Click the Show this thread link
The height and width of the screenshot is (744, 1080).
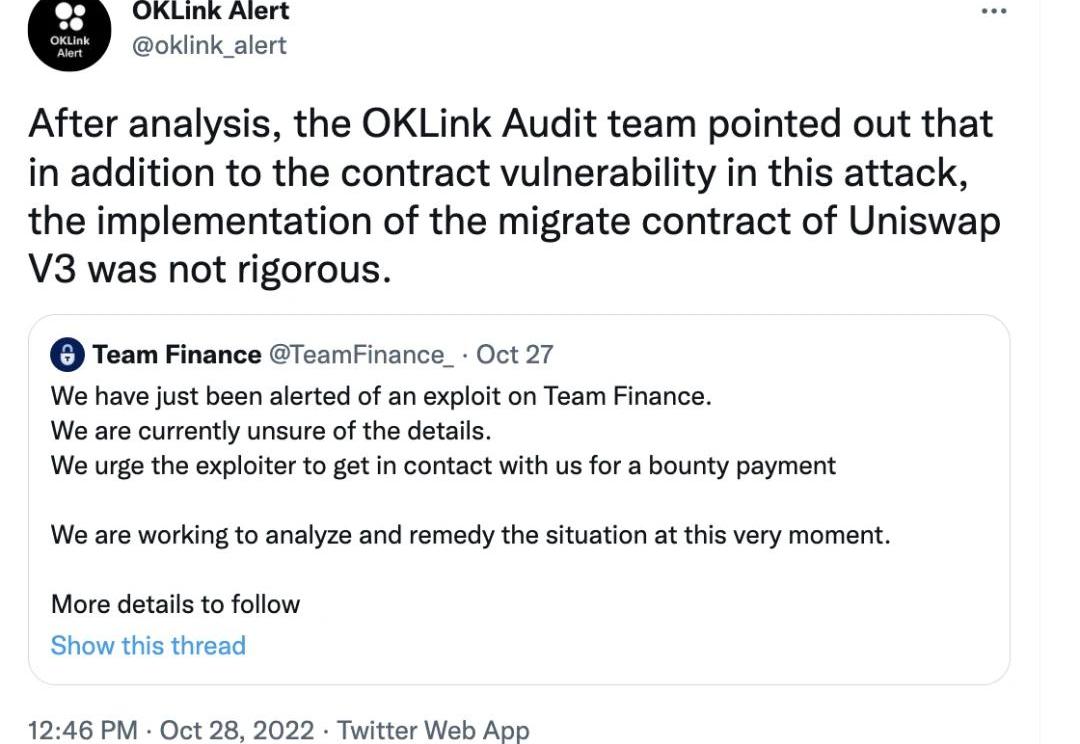[148, 646]
